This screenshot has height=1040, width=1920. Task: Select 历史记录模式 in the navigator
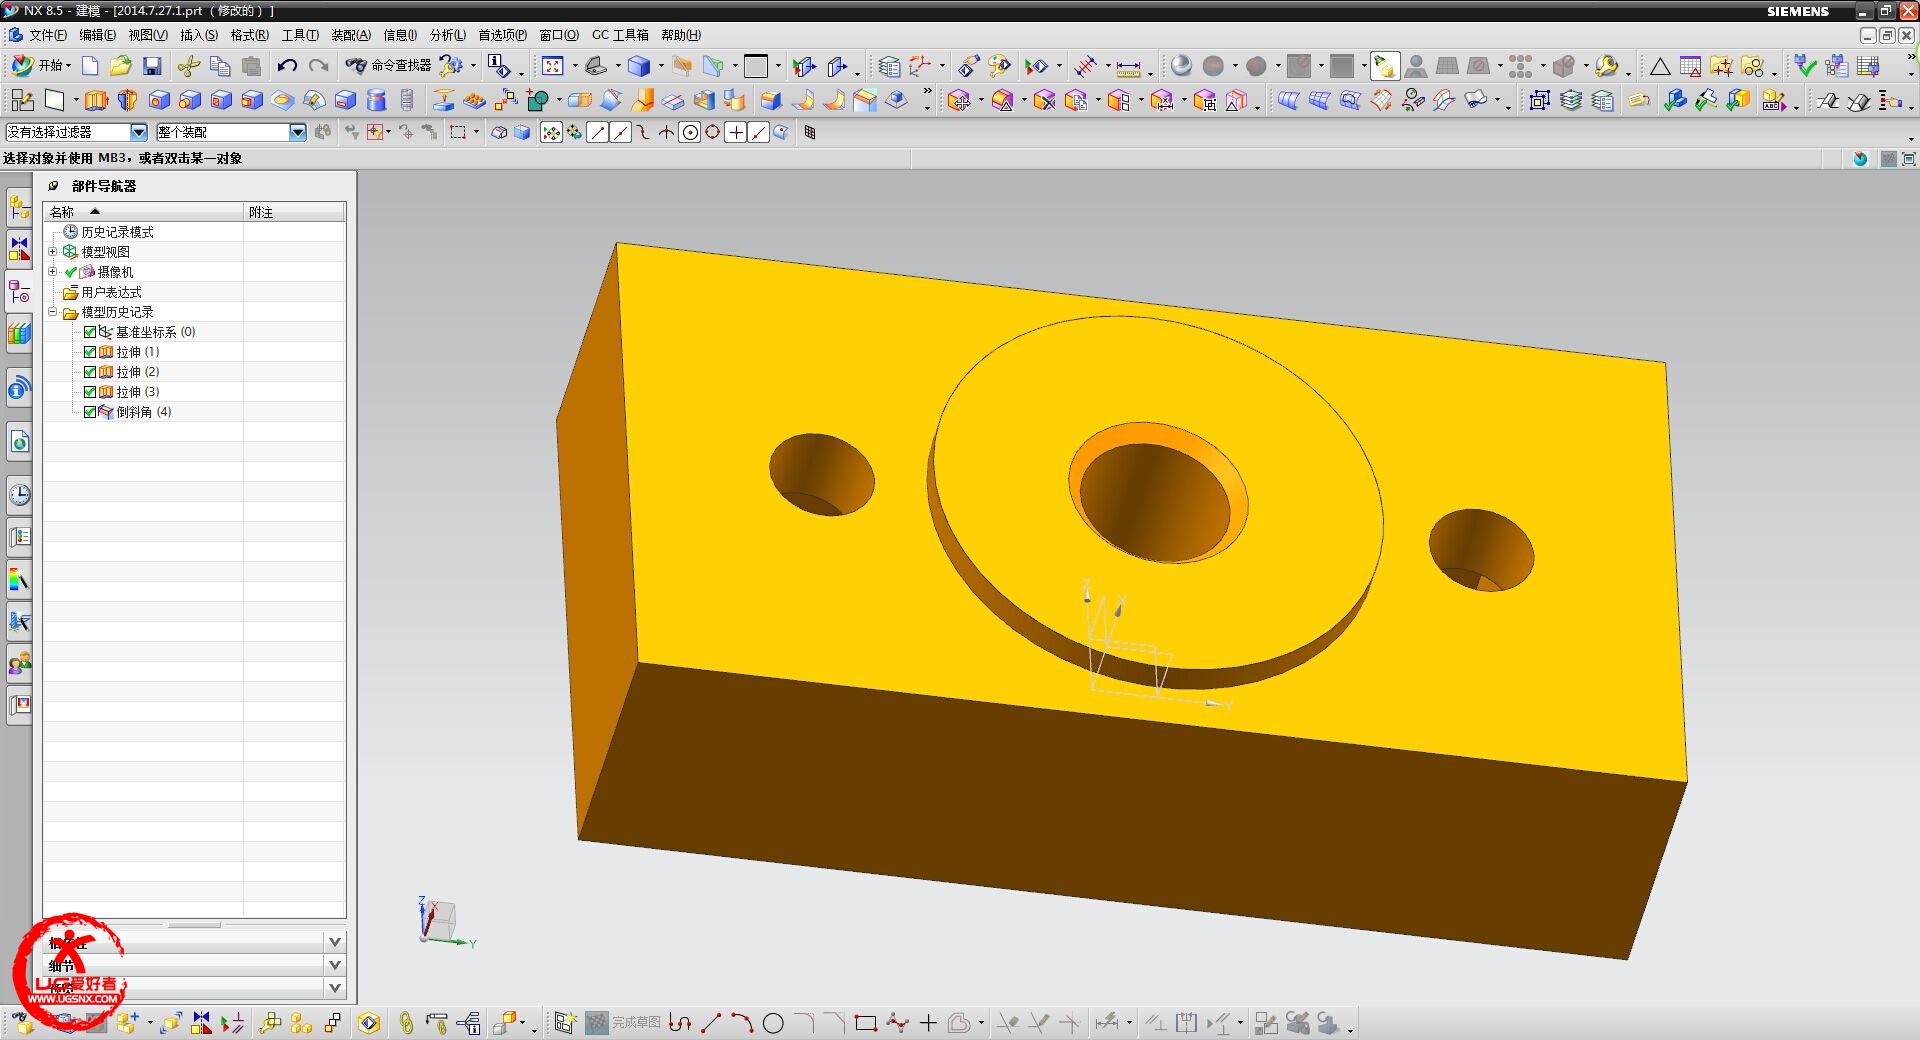(117, 232)
